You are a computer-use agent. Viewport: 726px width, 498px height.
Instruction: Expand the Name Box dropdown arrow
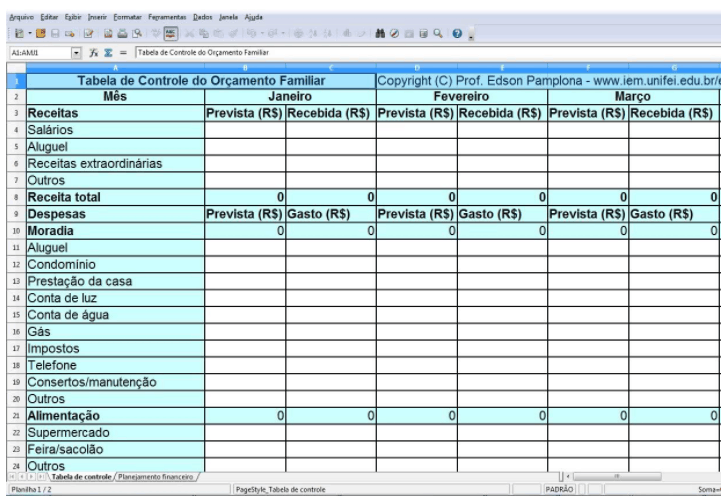[x=76, y=51]
